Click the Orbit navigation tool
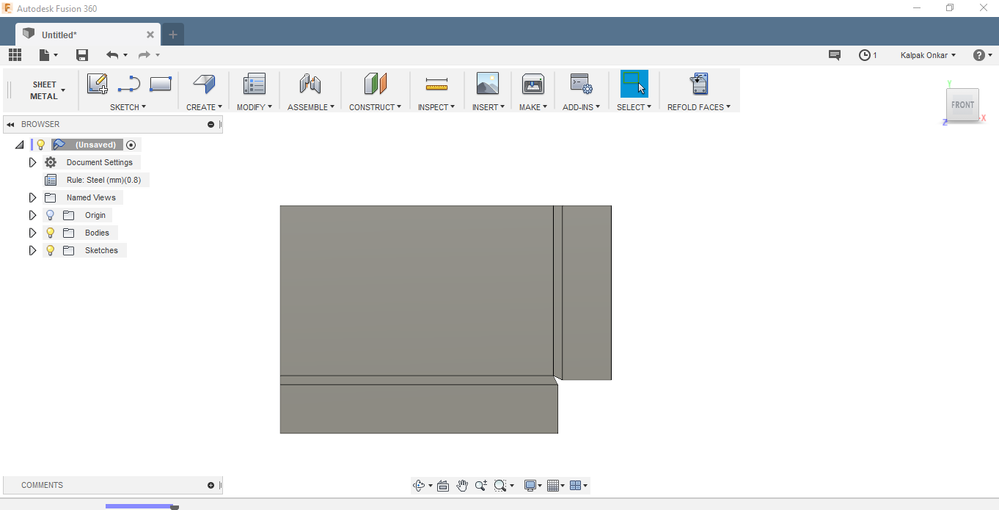Viewport: 999px width, 510px height. (x=419, y=486)
